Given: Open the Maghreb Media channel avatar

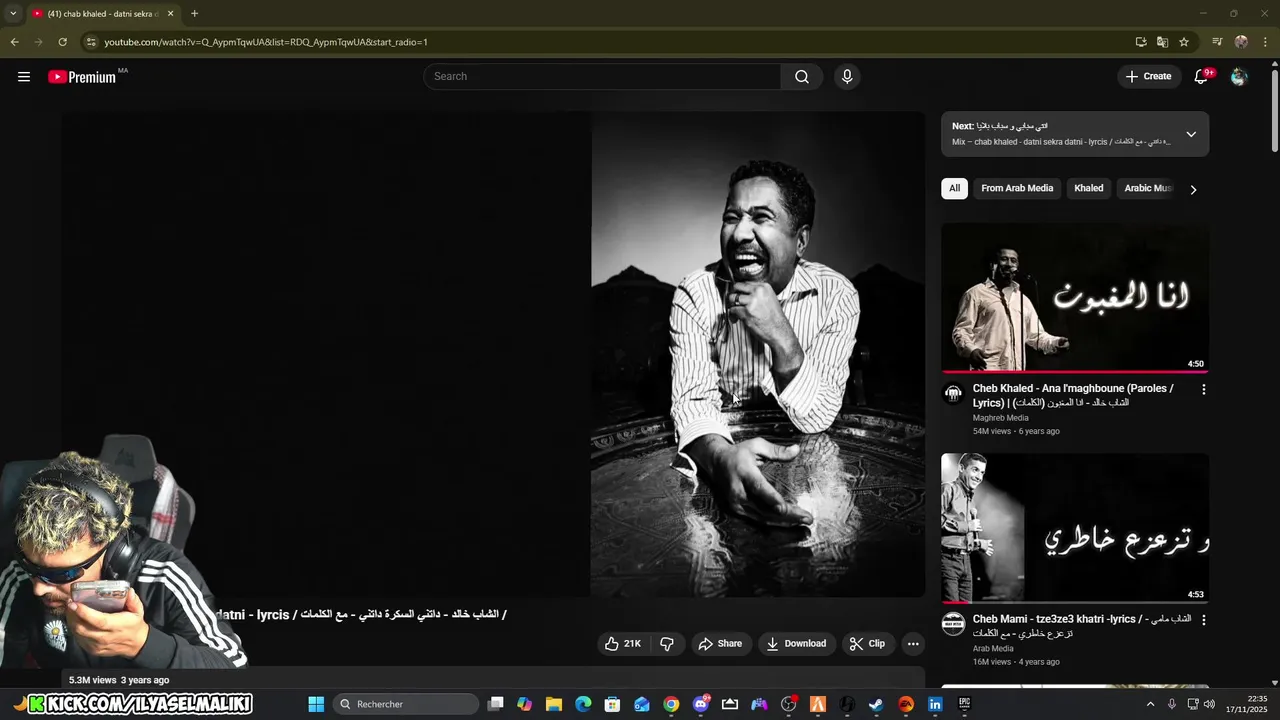Looking at the screenshot, I should click(953, 394).
